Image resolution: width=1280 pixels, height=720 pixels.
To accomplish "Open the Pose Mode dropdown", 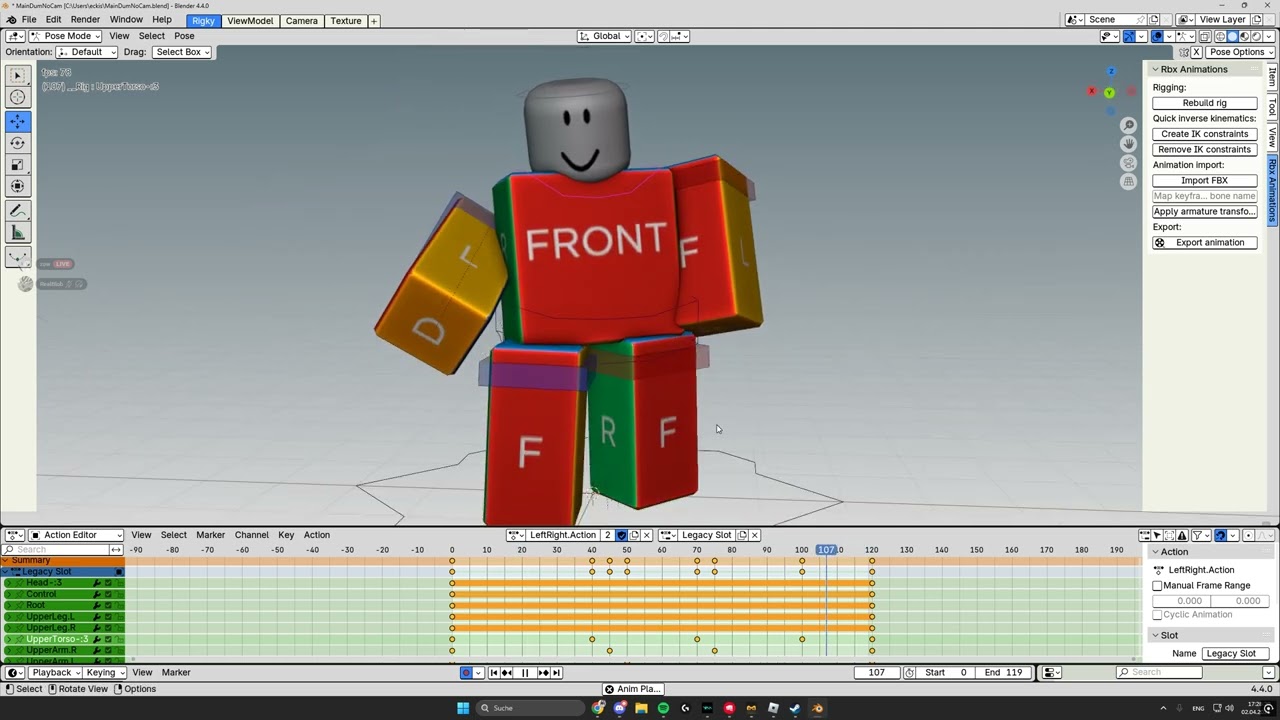I will click(x=65, y=36).
